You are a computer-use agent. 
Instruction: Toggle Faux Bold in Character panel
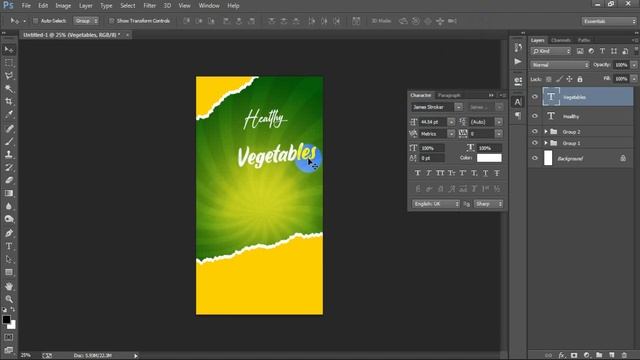click(x=417, y=173)
